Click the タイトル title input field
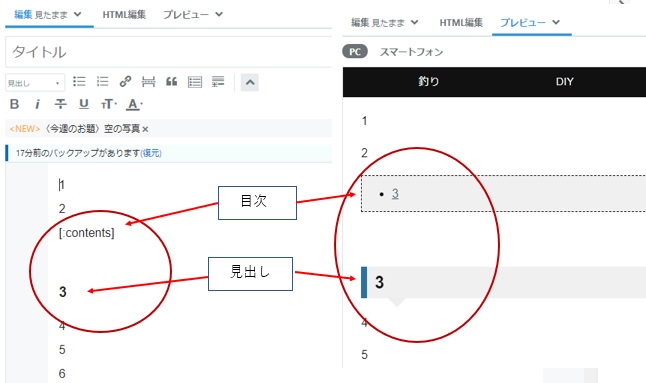This screenshot has height=383, width=646. tap(169, 52)
